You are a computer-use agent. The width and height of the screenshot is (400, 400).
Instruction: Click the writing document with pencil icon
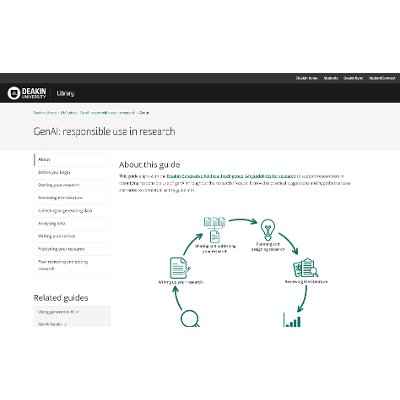click(x=180, y=268)
